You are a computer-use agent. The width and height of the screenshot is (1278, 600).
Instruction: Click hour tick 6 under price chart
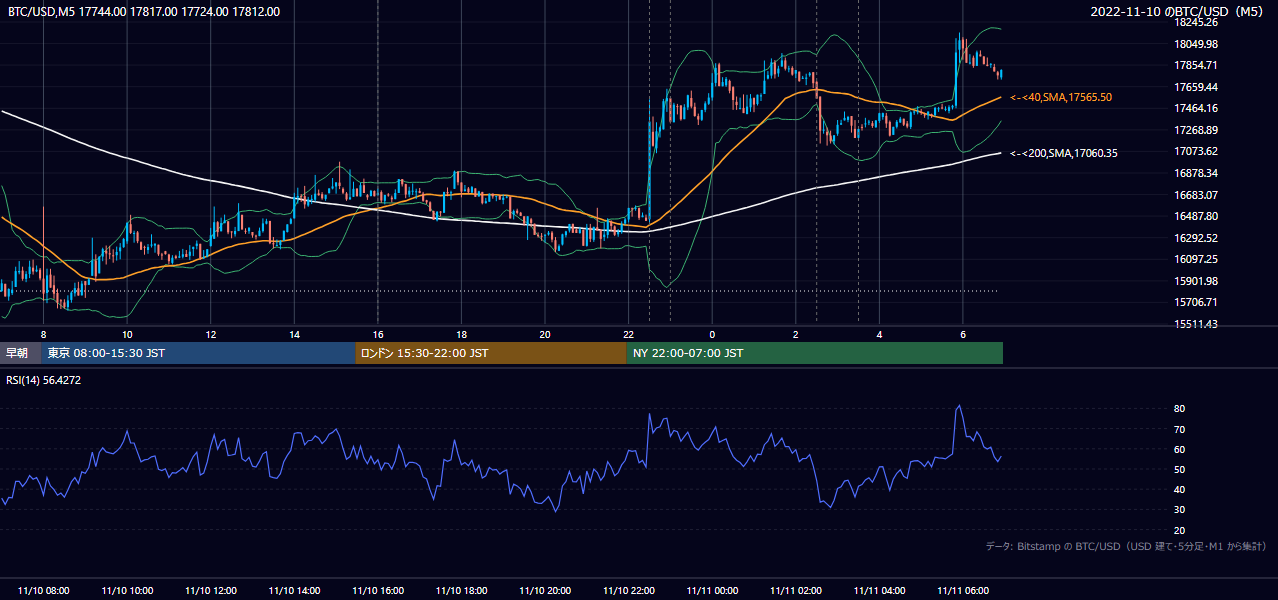pyautogui.click(x=963, y=334)
